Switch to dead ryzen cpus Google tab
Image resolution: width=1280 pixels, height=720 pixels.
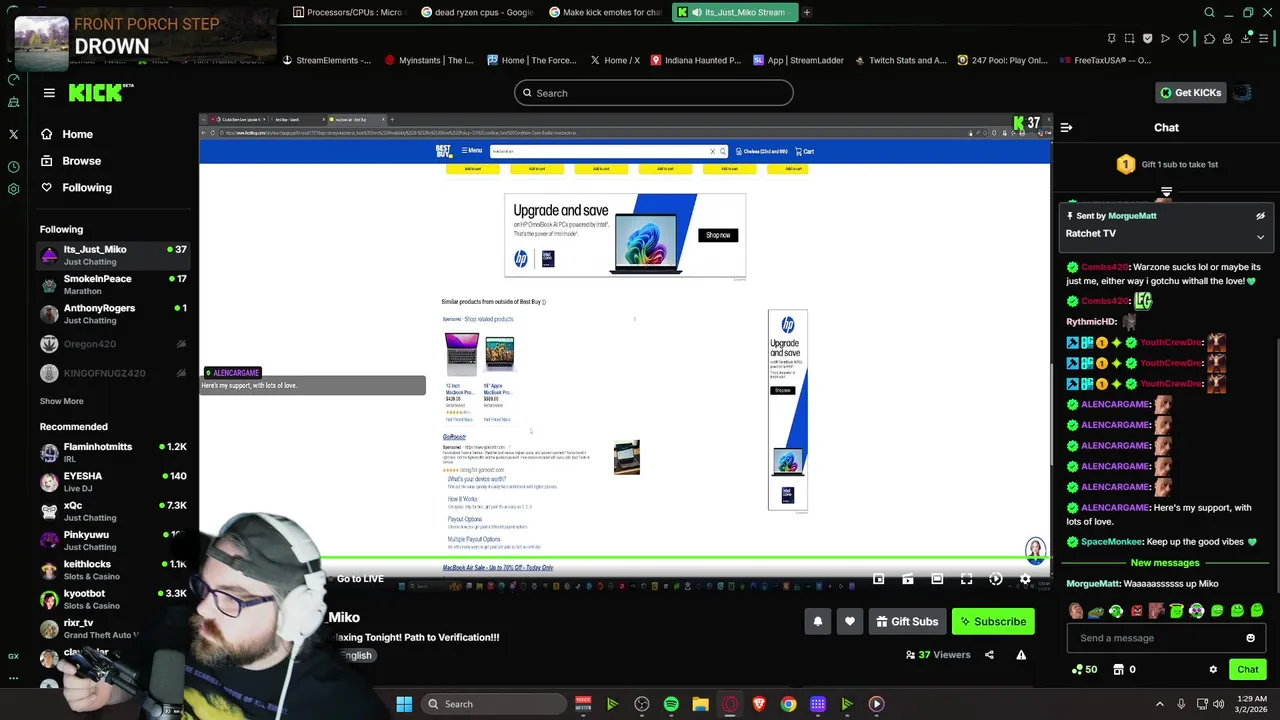pyautogui.click(x=478, y=12)
